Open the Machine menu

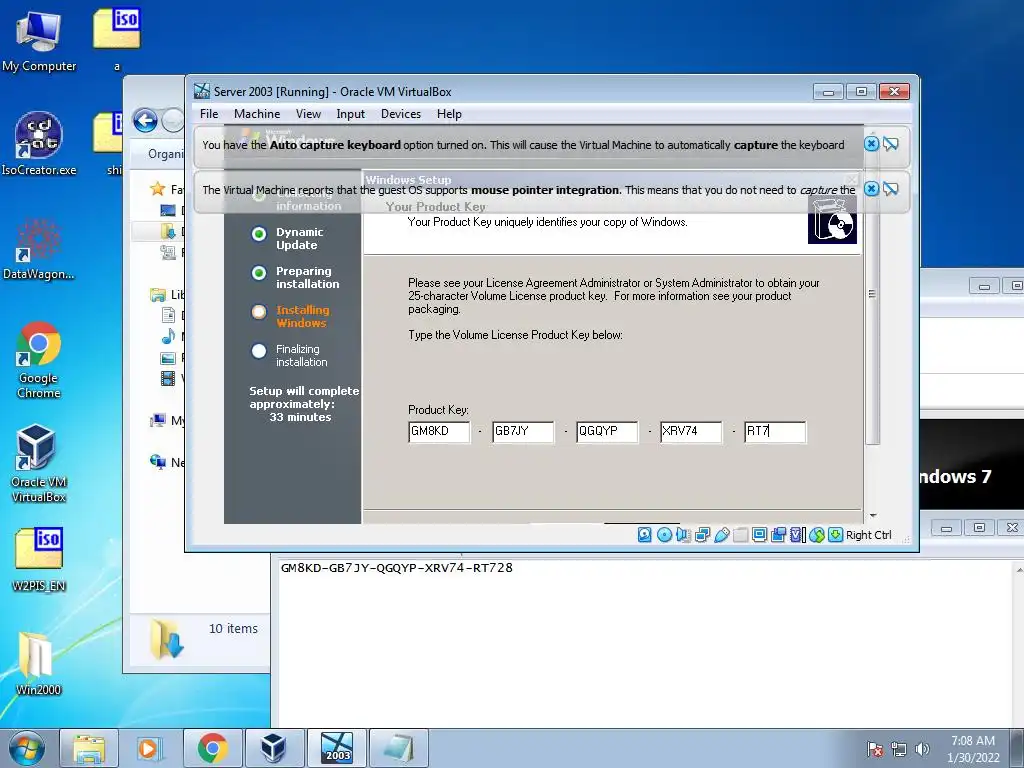(257, 114)
